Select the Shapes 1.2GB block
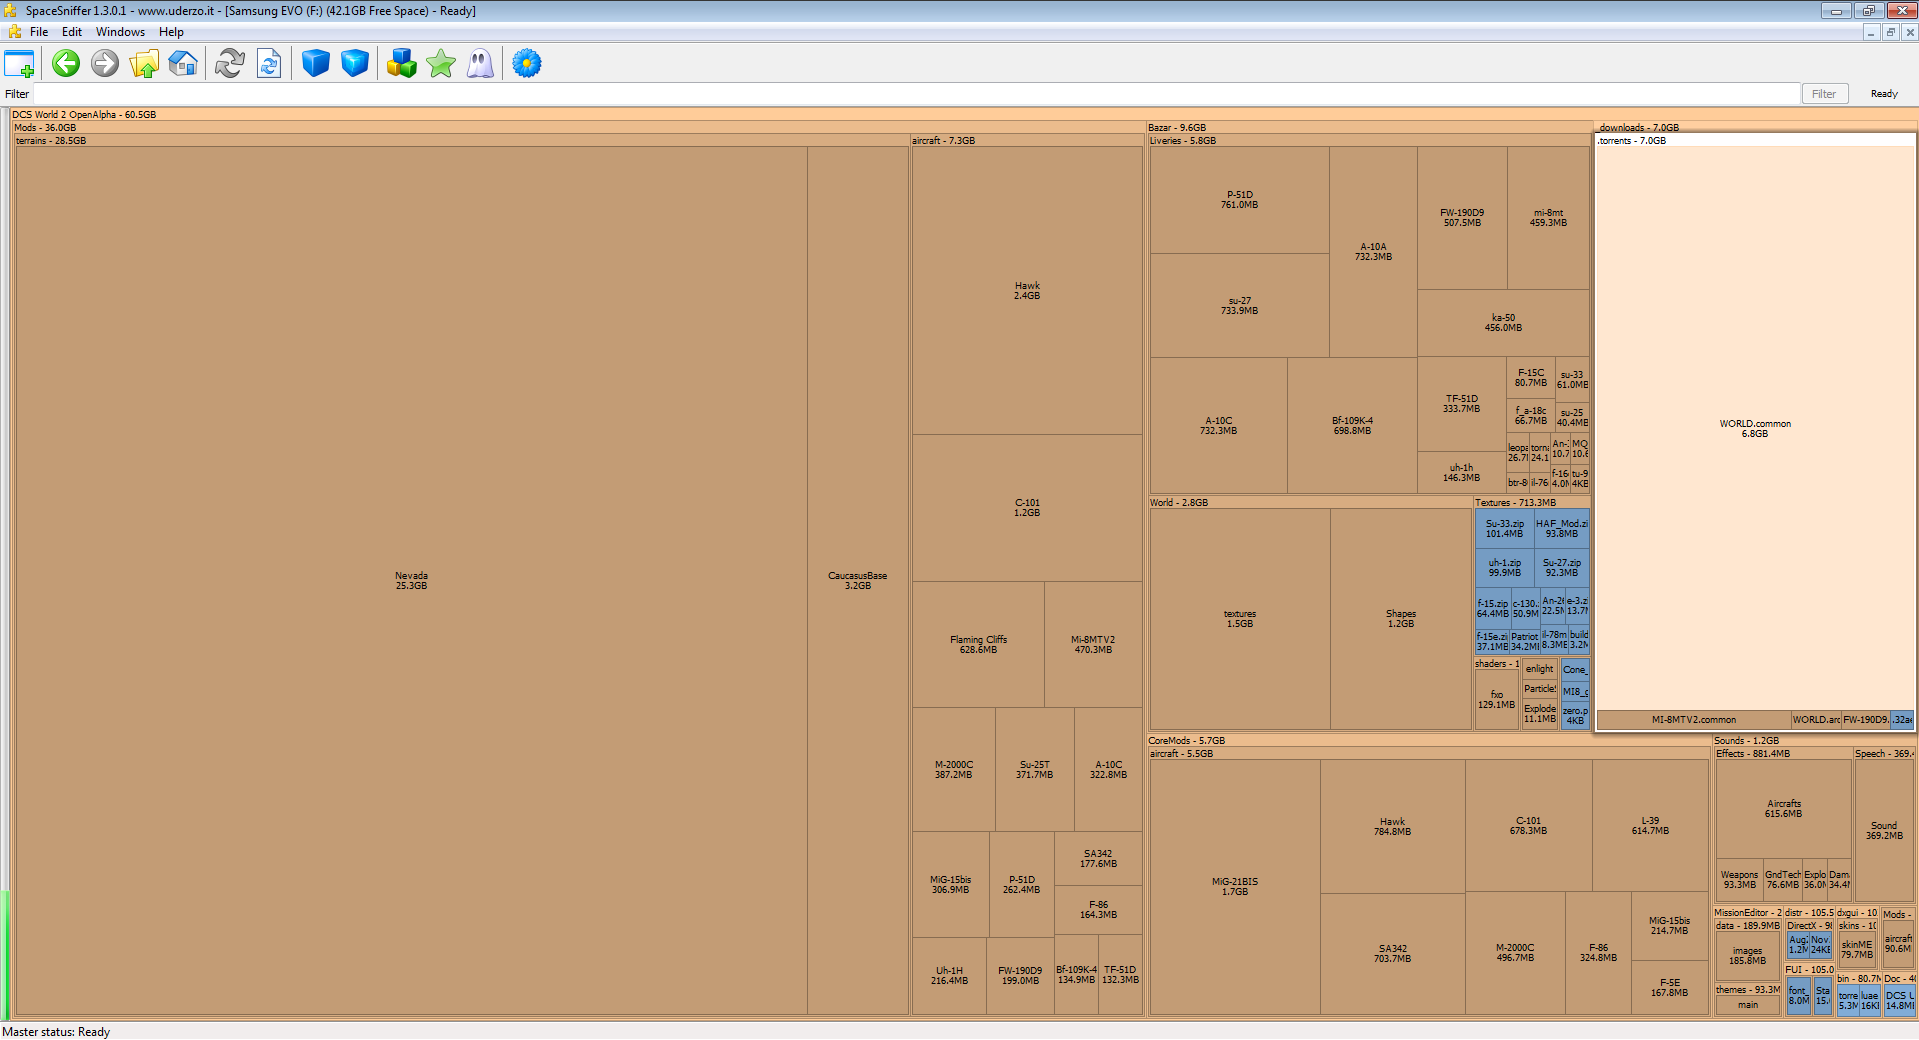1919x1040 pixels. [x=1400, y=619]
